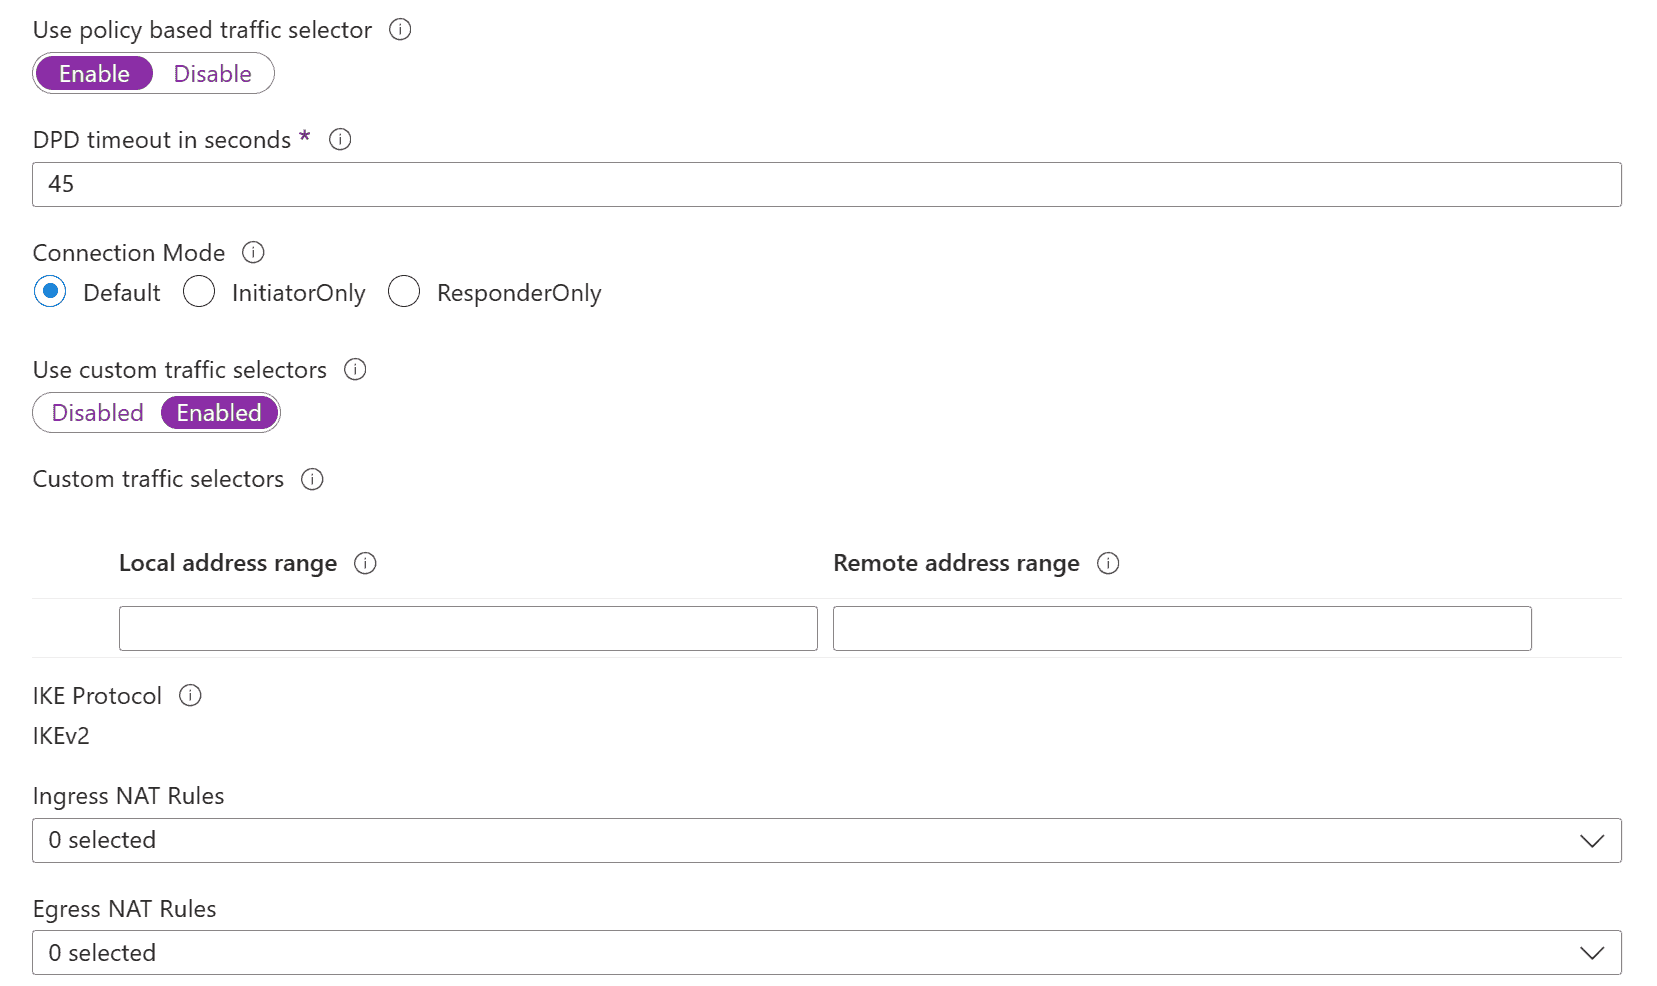The image size is (1657, 986).
Task: View info about Connection Mode
Action: tap(254, 253)
